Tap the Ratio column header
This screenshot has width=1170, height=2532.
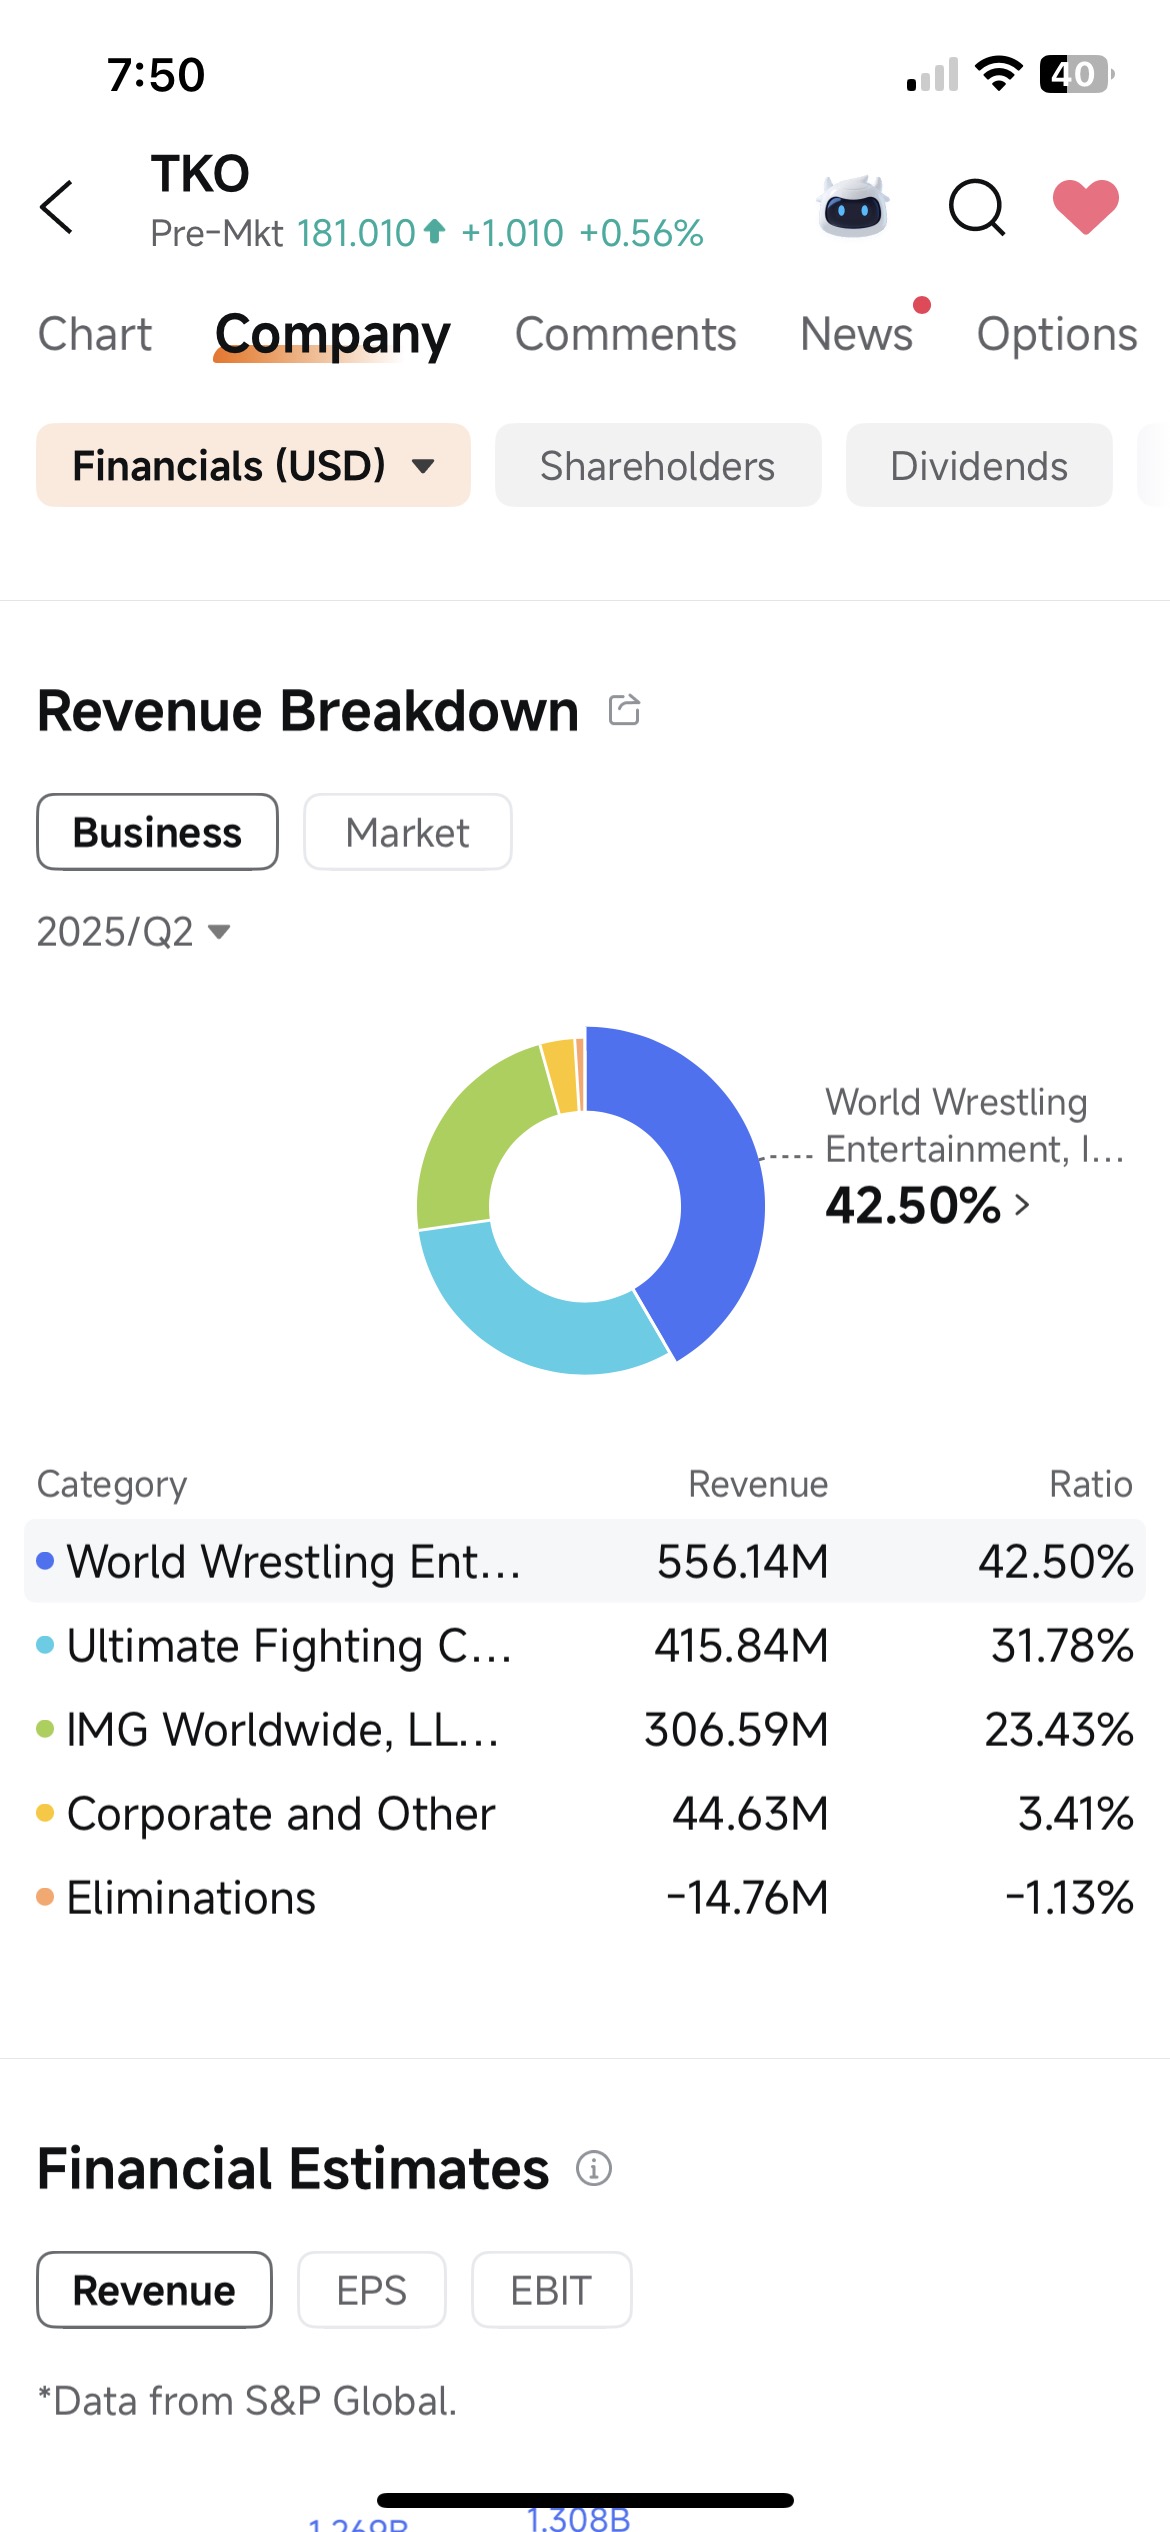[1091, 1484]
